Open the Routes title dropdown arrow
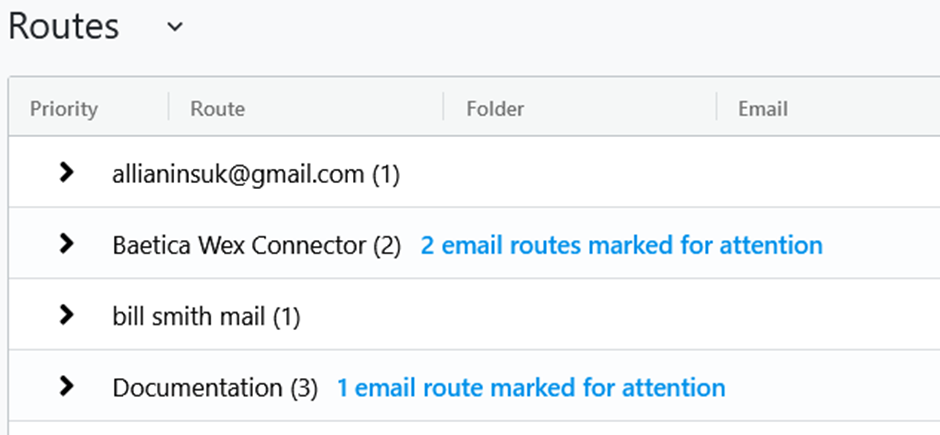 175,28
